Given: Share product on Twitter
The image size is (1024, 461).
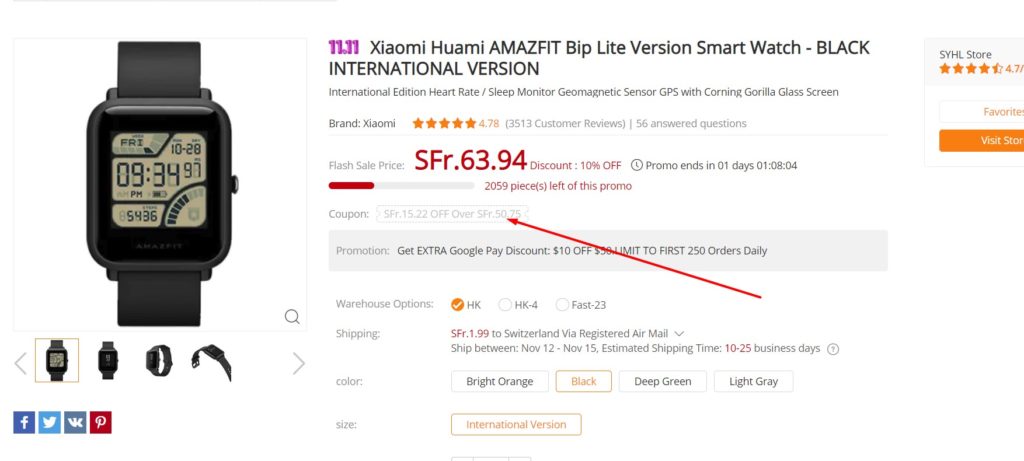Looking at the screenshot, I should (49, 422).
